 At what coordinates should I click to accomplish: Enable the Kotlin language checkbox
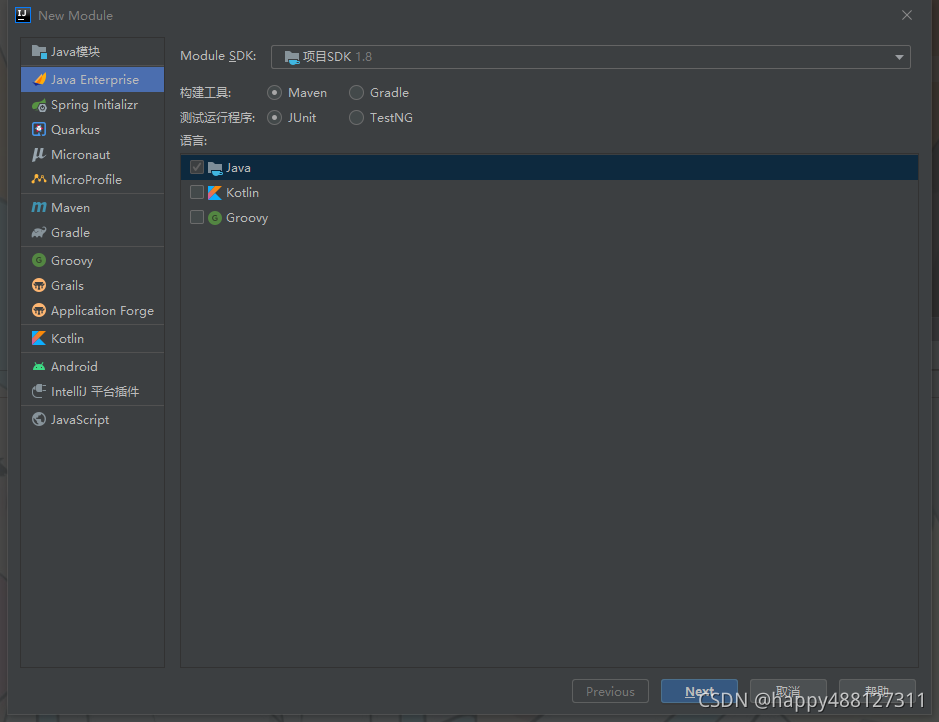point(197,192)
